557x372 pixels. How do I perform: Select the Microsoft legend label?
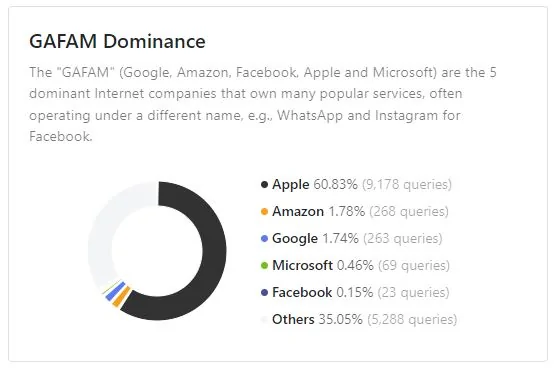pyautogui.click(x=302, y=265)
